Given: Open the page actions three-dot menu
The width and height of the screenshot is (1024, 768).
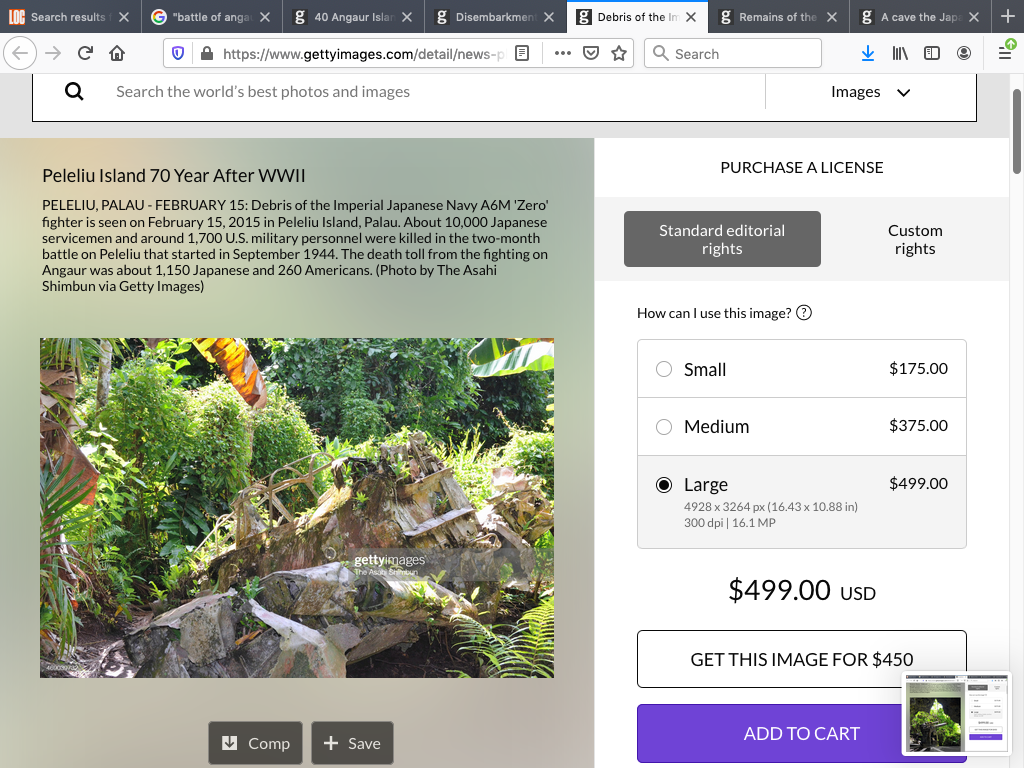Looking at the screenshot, I should pyautogui.click(x=562, y=54).
